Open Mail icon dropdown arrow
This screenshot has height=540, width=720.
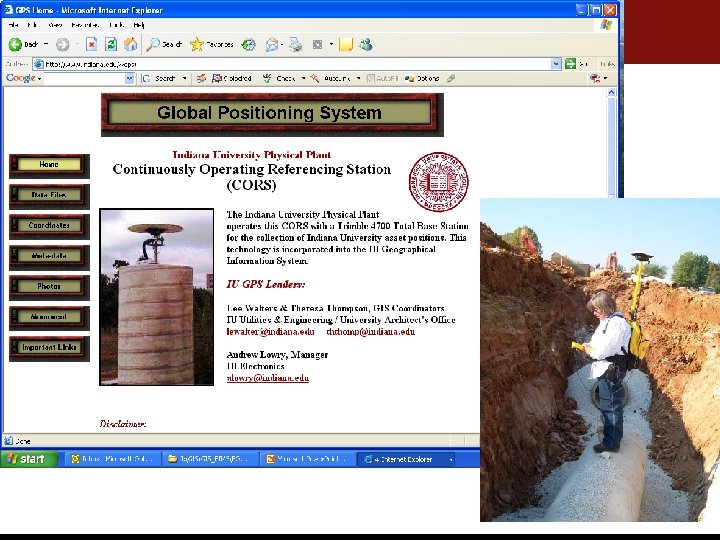pyautogui.click(x=281, y=45)
